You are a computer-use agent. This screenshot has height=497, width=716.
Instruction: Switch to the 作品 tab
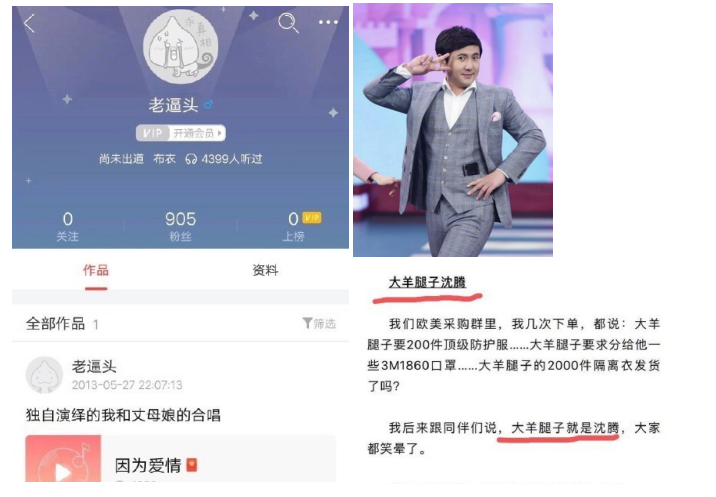pyautogui.click(x=96, y=270)
